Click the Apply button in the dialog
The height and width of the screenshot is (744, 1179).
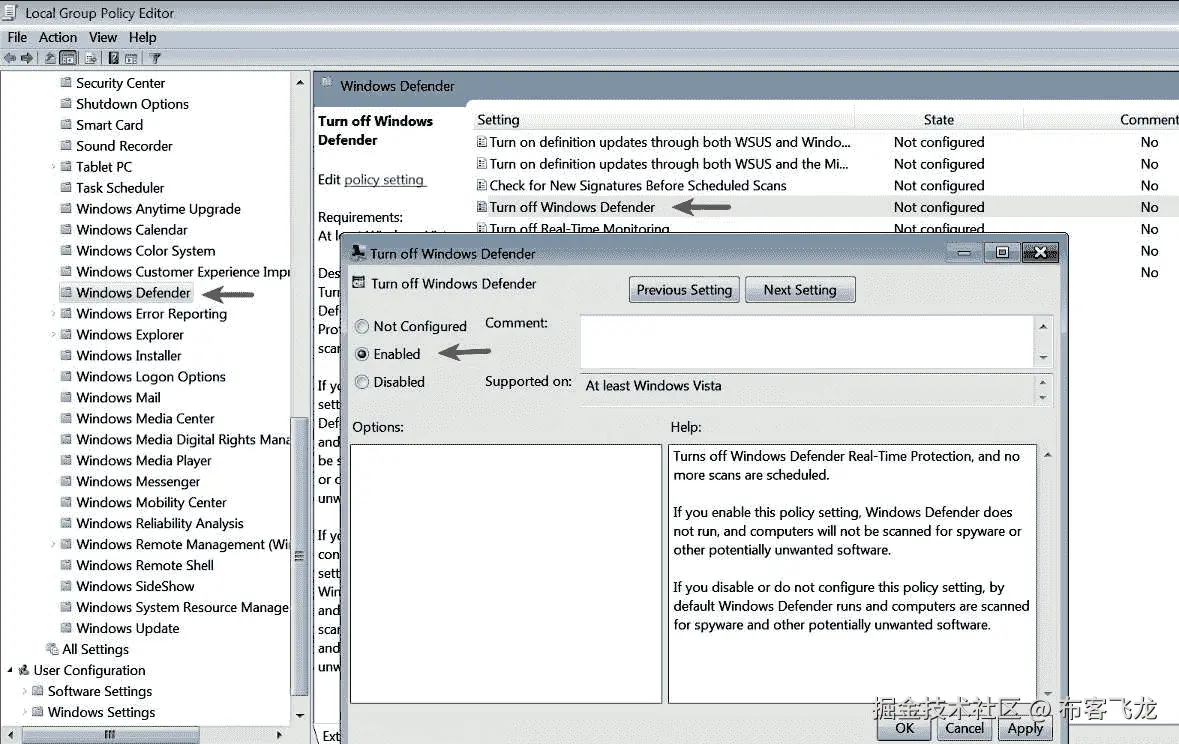pyautogui.click(x=1025, y=727)
